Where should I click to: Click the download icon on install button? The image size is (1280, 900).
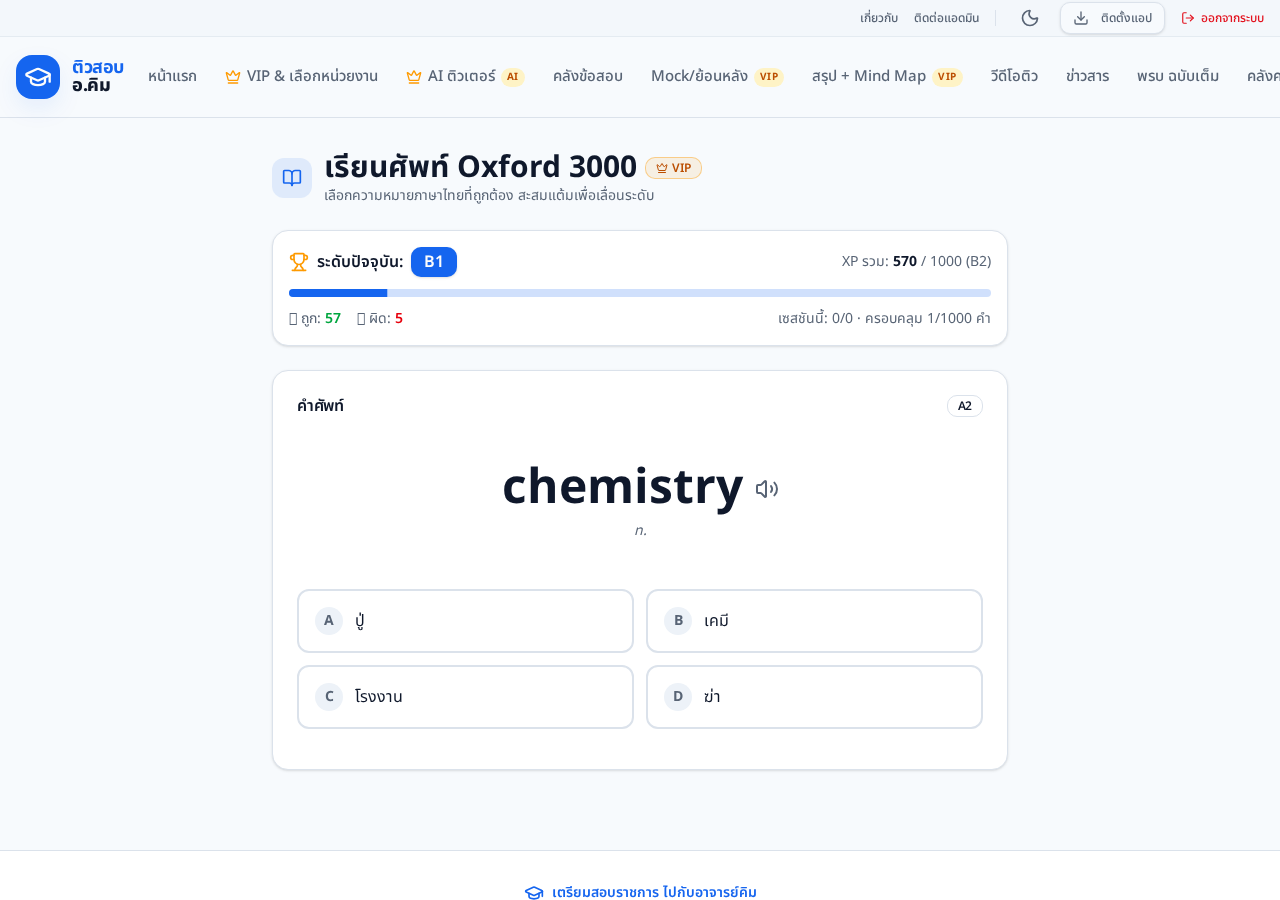click(1081, 18)
